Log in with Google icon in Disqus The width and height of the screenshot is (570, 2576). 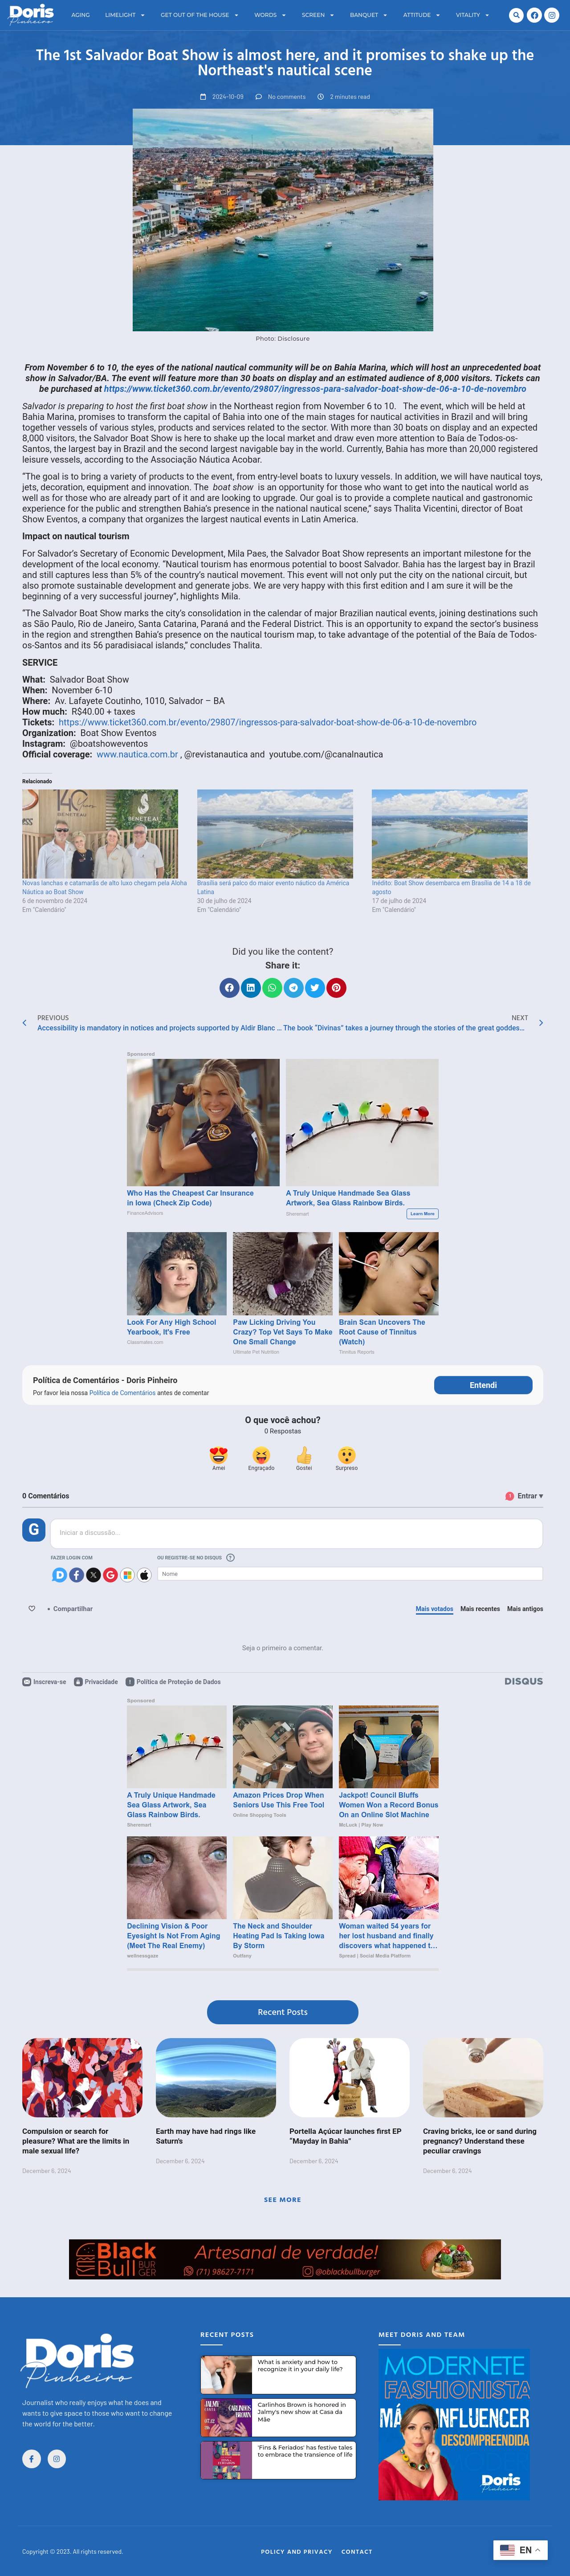110,1574
